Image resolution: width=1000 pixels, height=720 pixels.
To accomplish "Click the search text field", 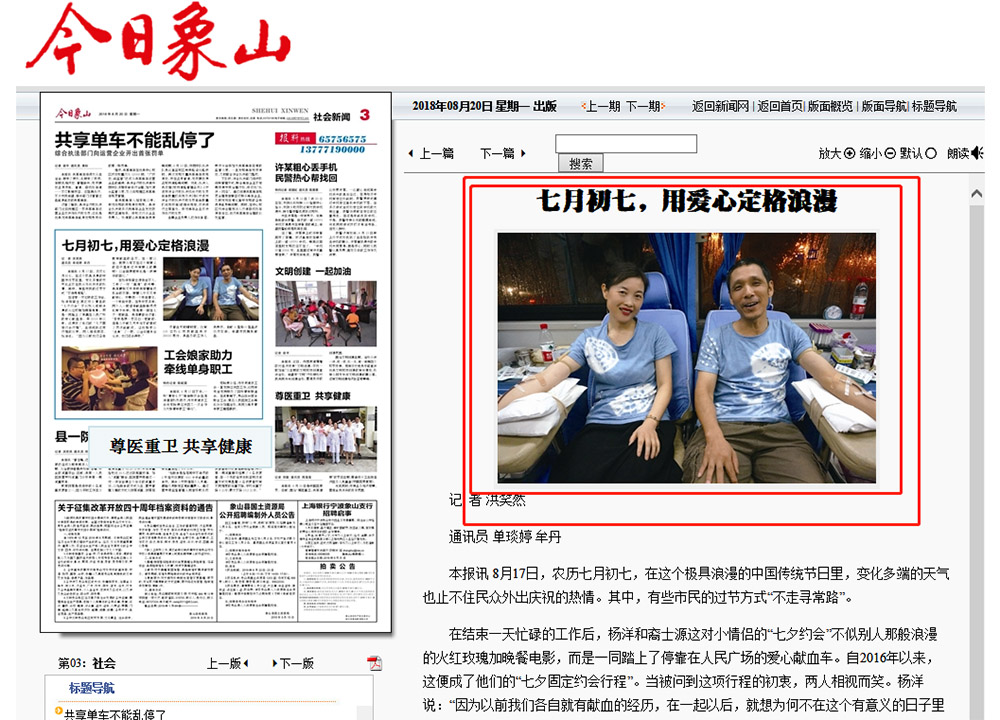I will [x=626, y=143].
